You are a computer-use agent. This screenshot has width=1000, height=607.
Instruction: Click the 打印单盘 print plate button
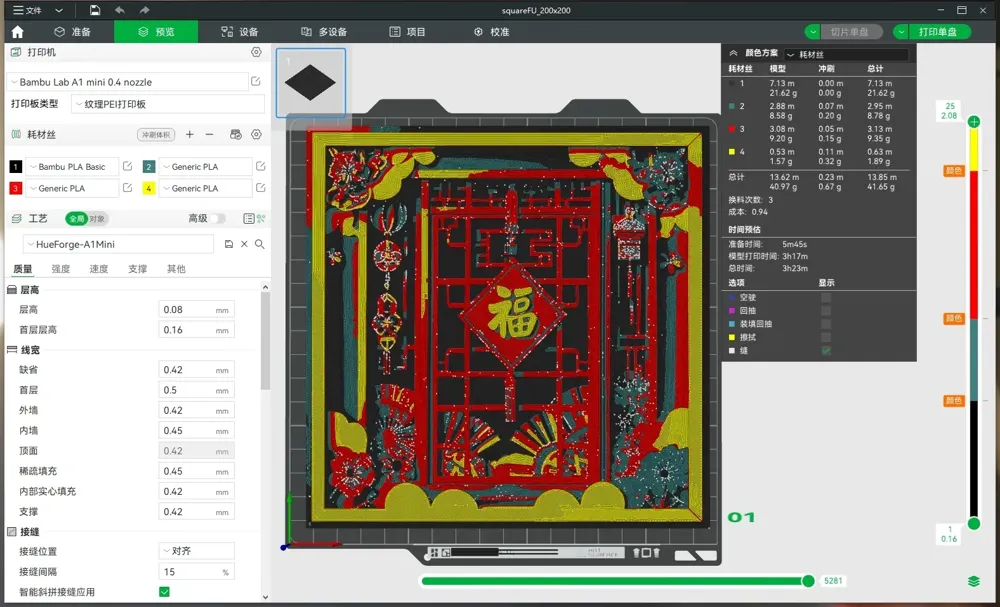click(x=940, y=32)
